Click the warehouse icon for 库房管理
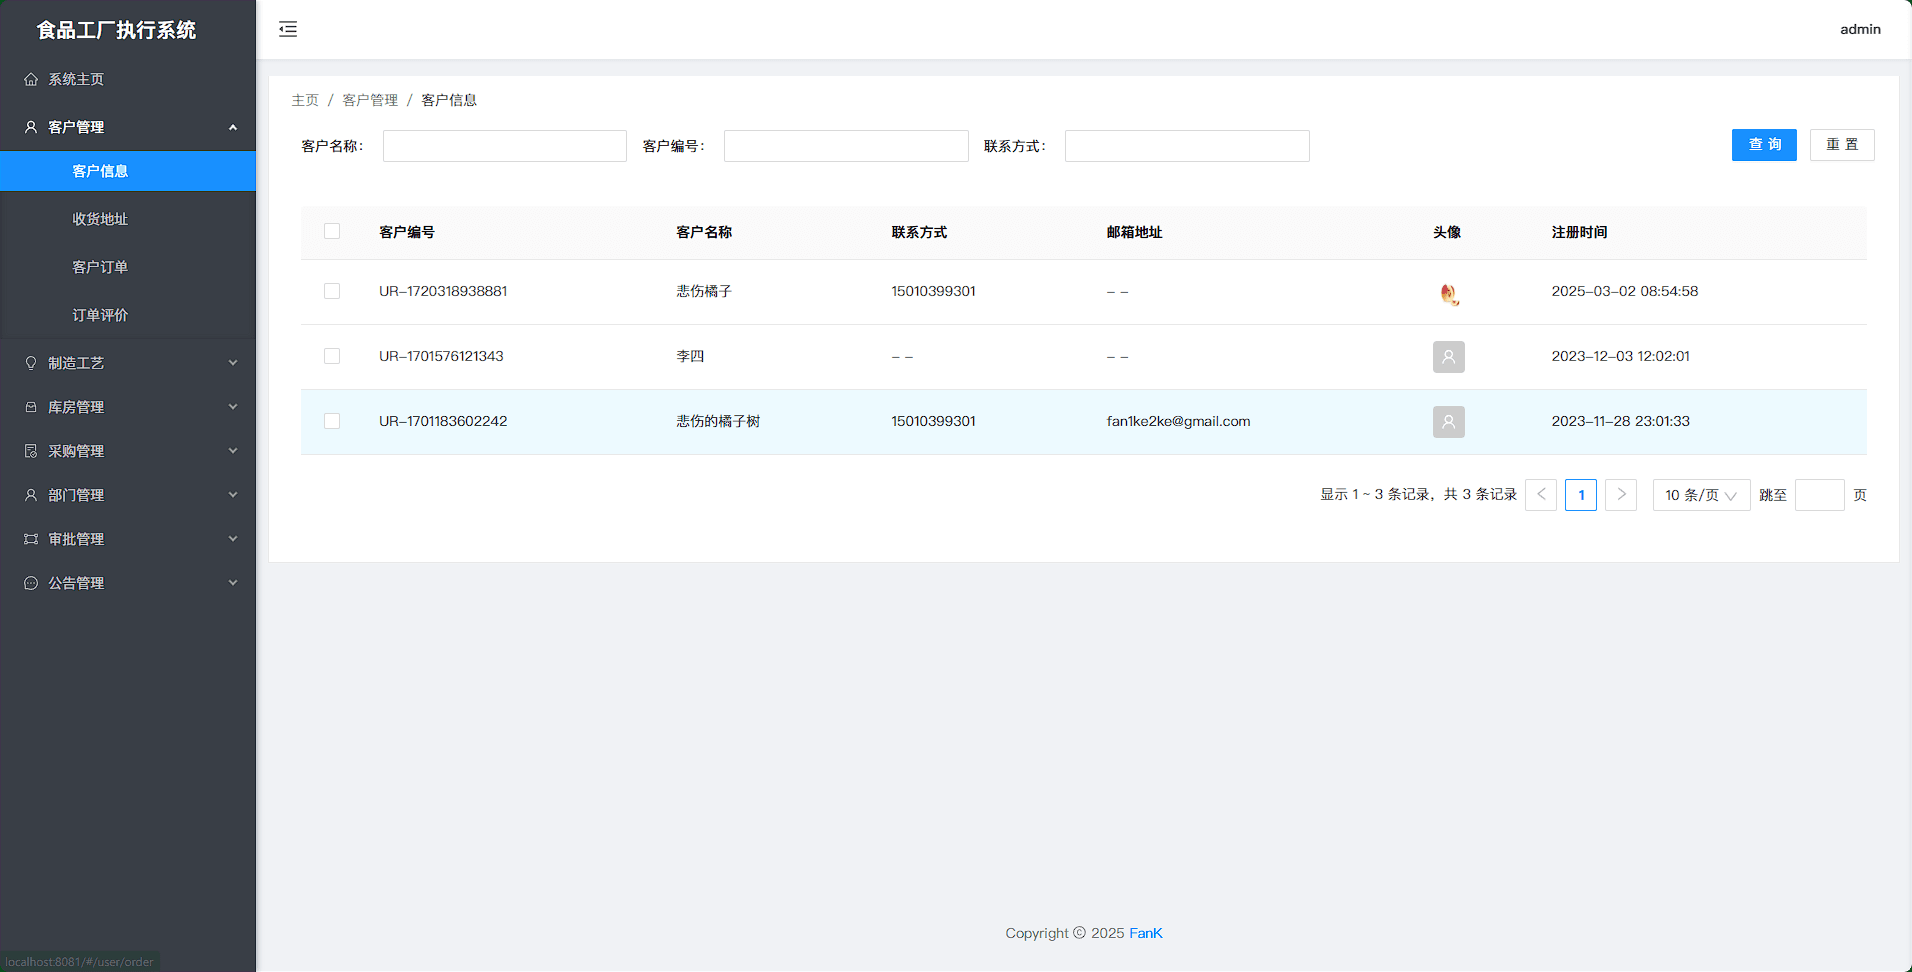Screen dimensions: 1912x972 tap(31, 407)
